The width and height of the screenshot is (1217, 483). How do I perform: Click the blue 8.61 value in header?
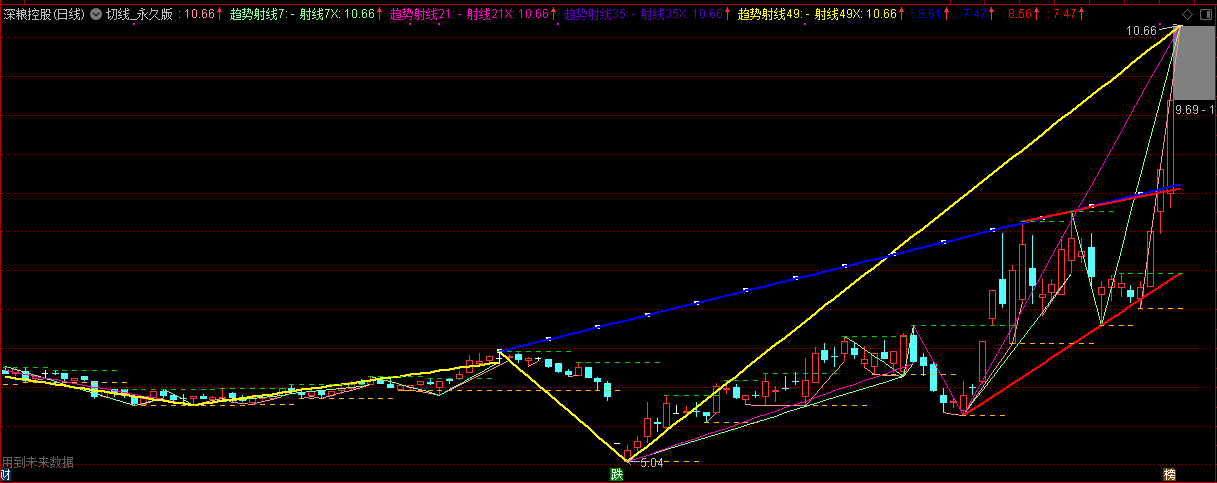pyautogui.click(x=929, y=14)
